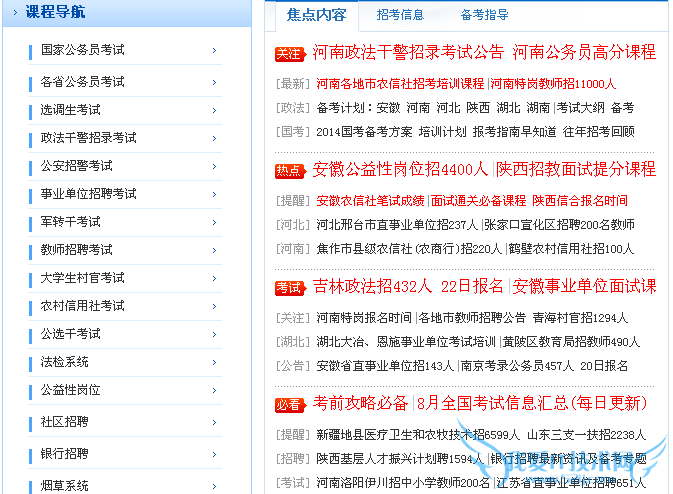Click the [湖北] category tag
Screen dimensions: 673x494
pos(293,342)
